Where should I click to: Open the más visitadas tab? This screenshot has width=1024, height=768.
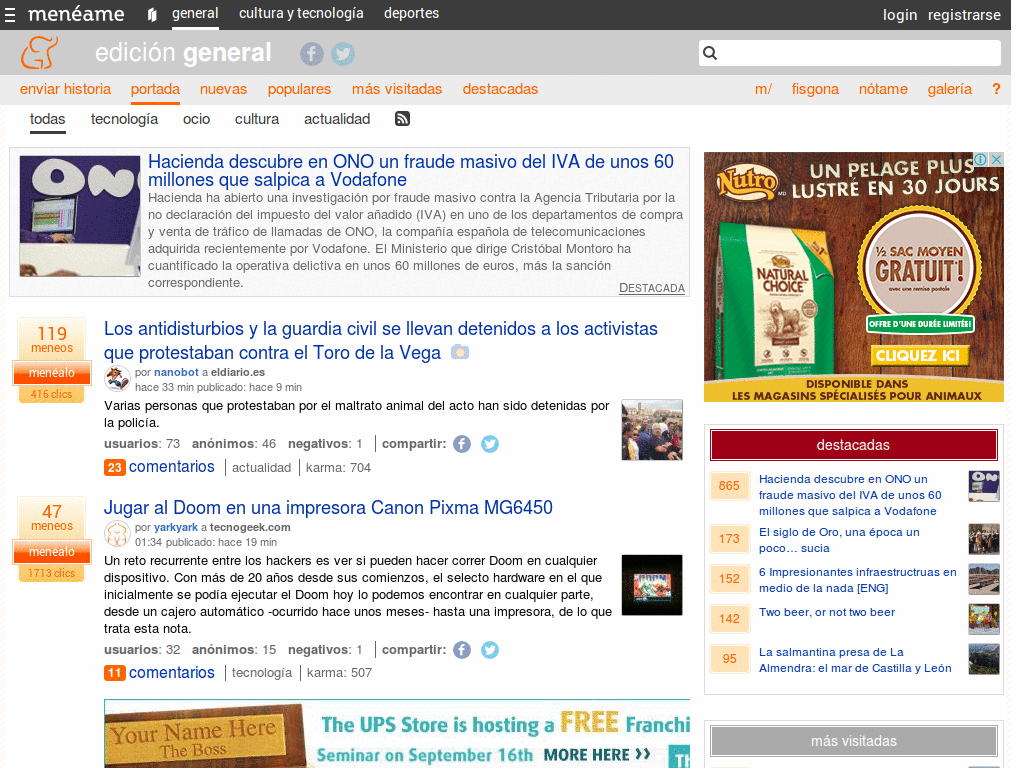click(x=397, y=89)
